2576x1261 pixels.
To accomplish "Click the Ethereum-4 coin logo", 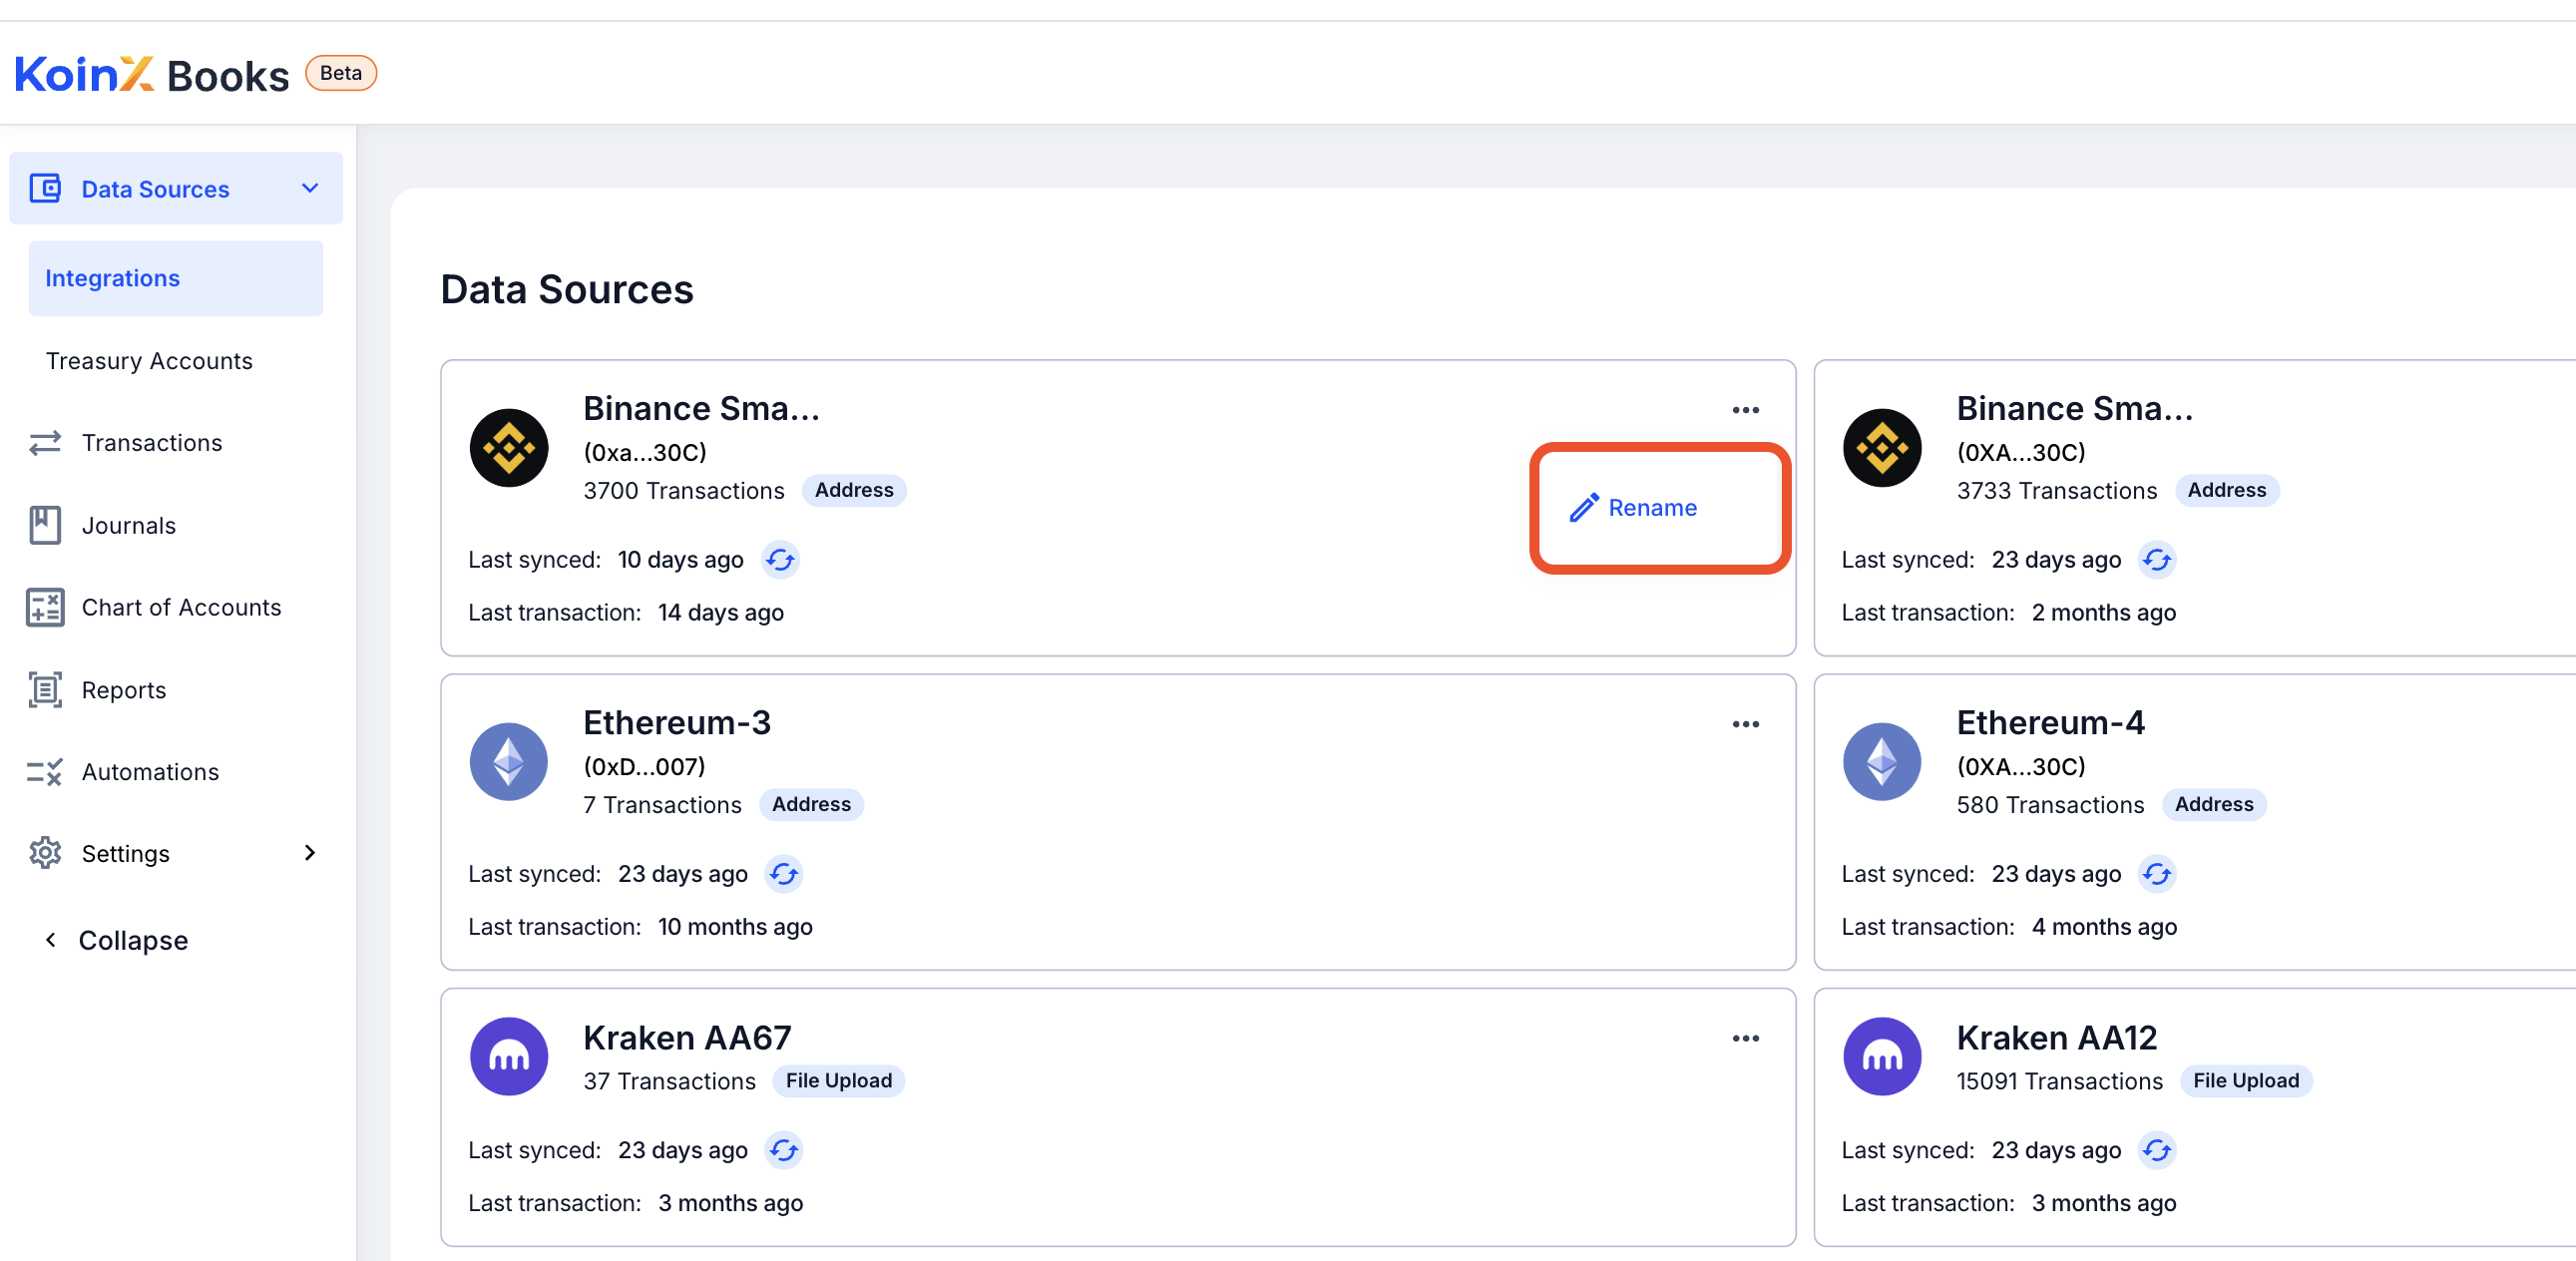I will [1882, 762].
